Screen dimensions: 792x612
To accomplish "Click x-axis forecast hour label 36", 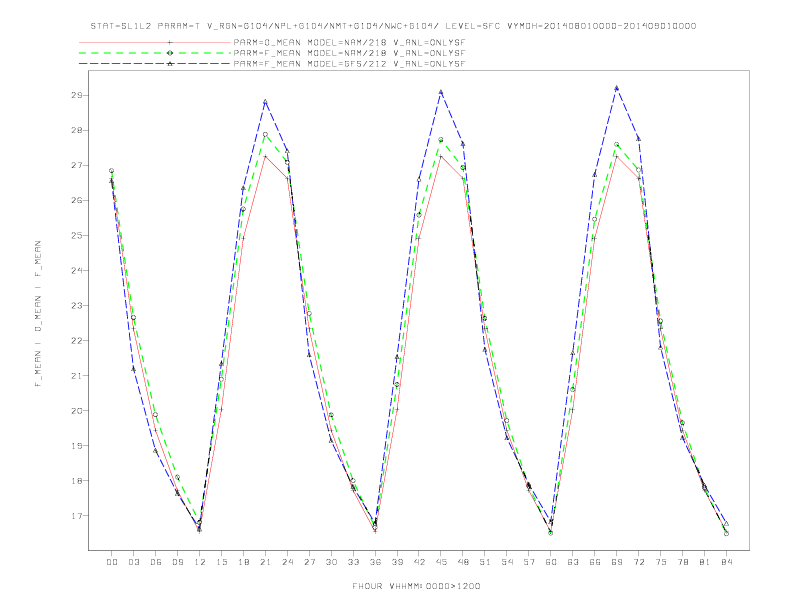I will (375, 562).
